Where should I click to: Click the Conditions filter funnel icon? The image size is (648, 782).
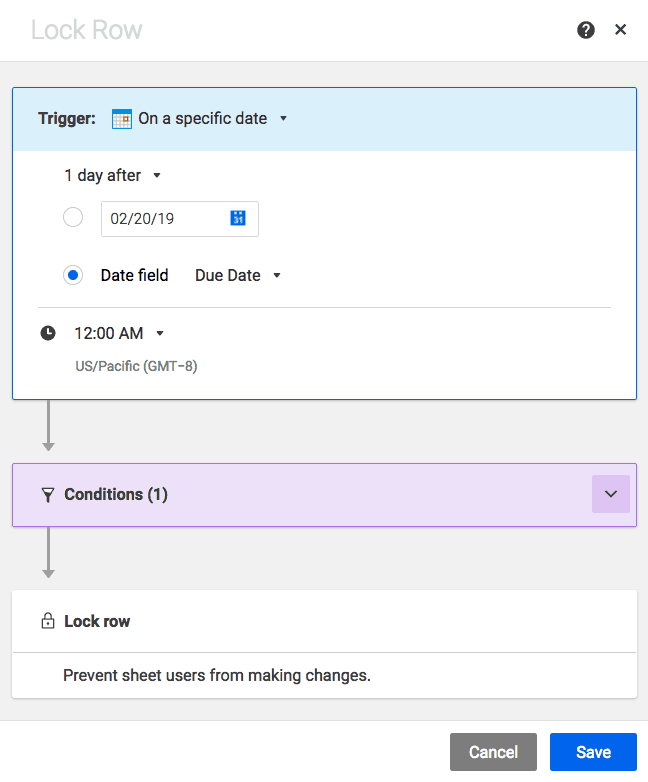tap(47, 495)
